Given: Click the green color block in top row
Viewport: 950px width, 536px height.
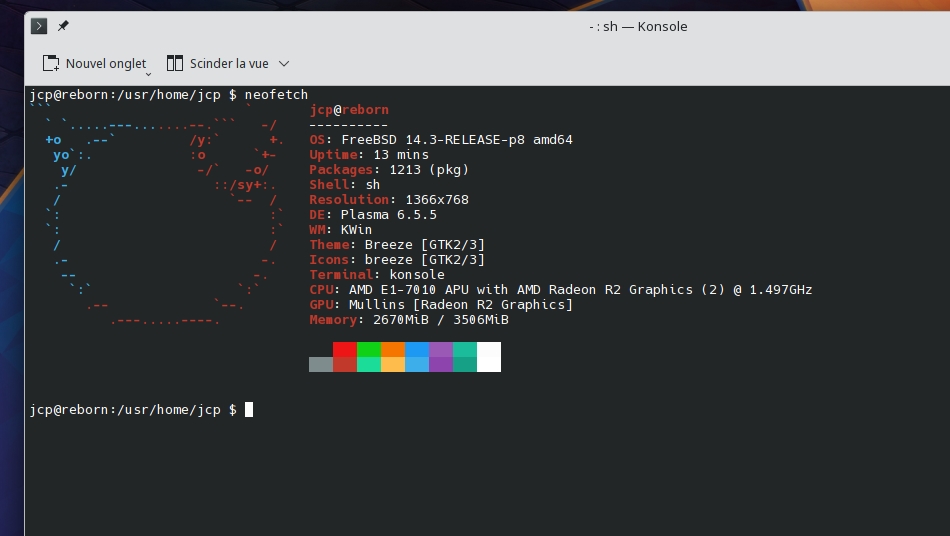Looking at the screenshot, I should coord(369,349).
